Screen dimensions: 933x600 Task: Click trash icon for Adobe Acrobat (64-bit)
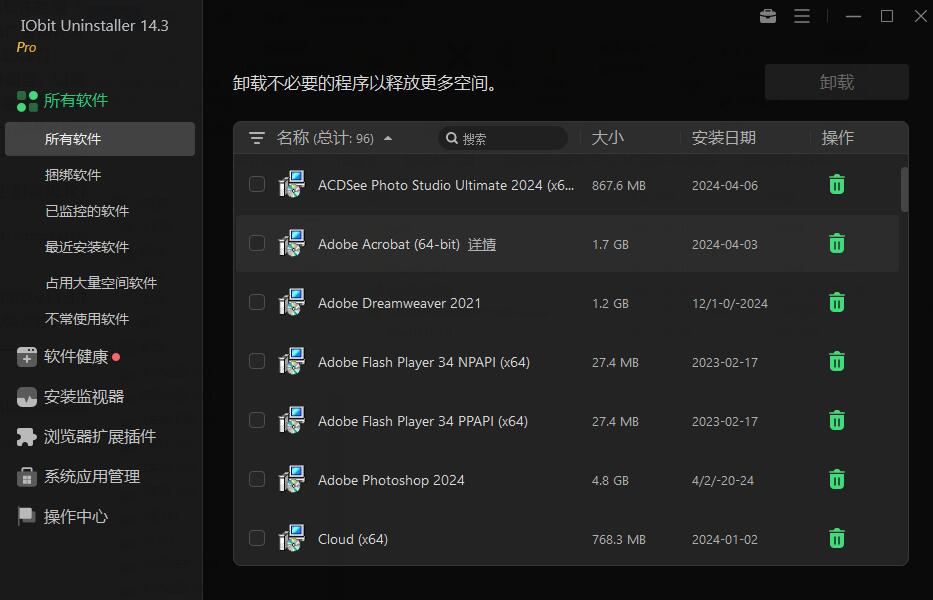(x=837, y=243)
